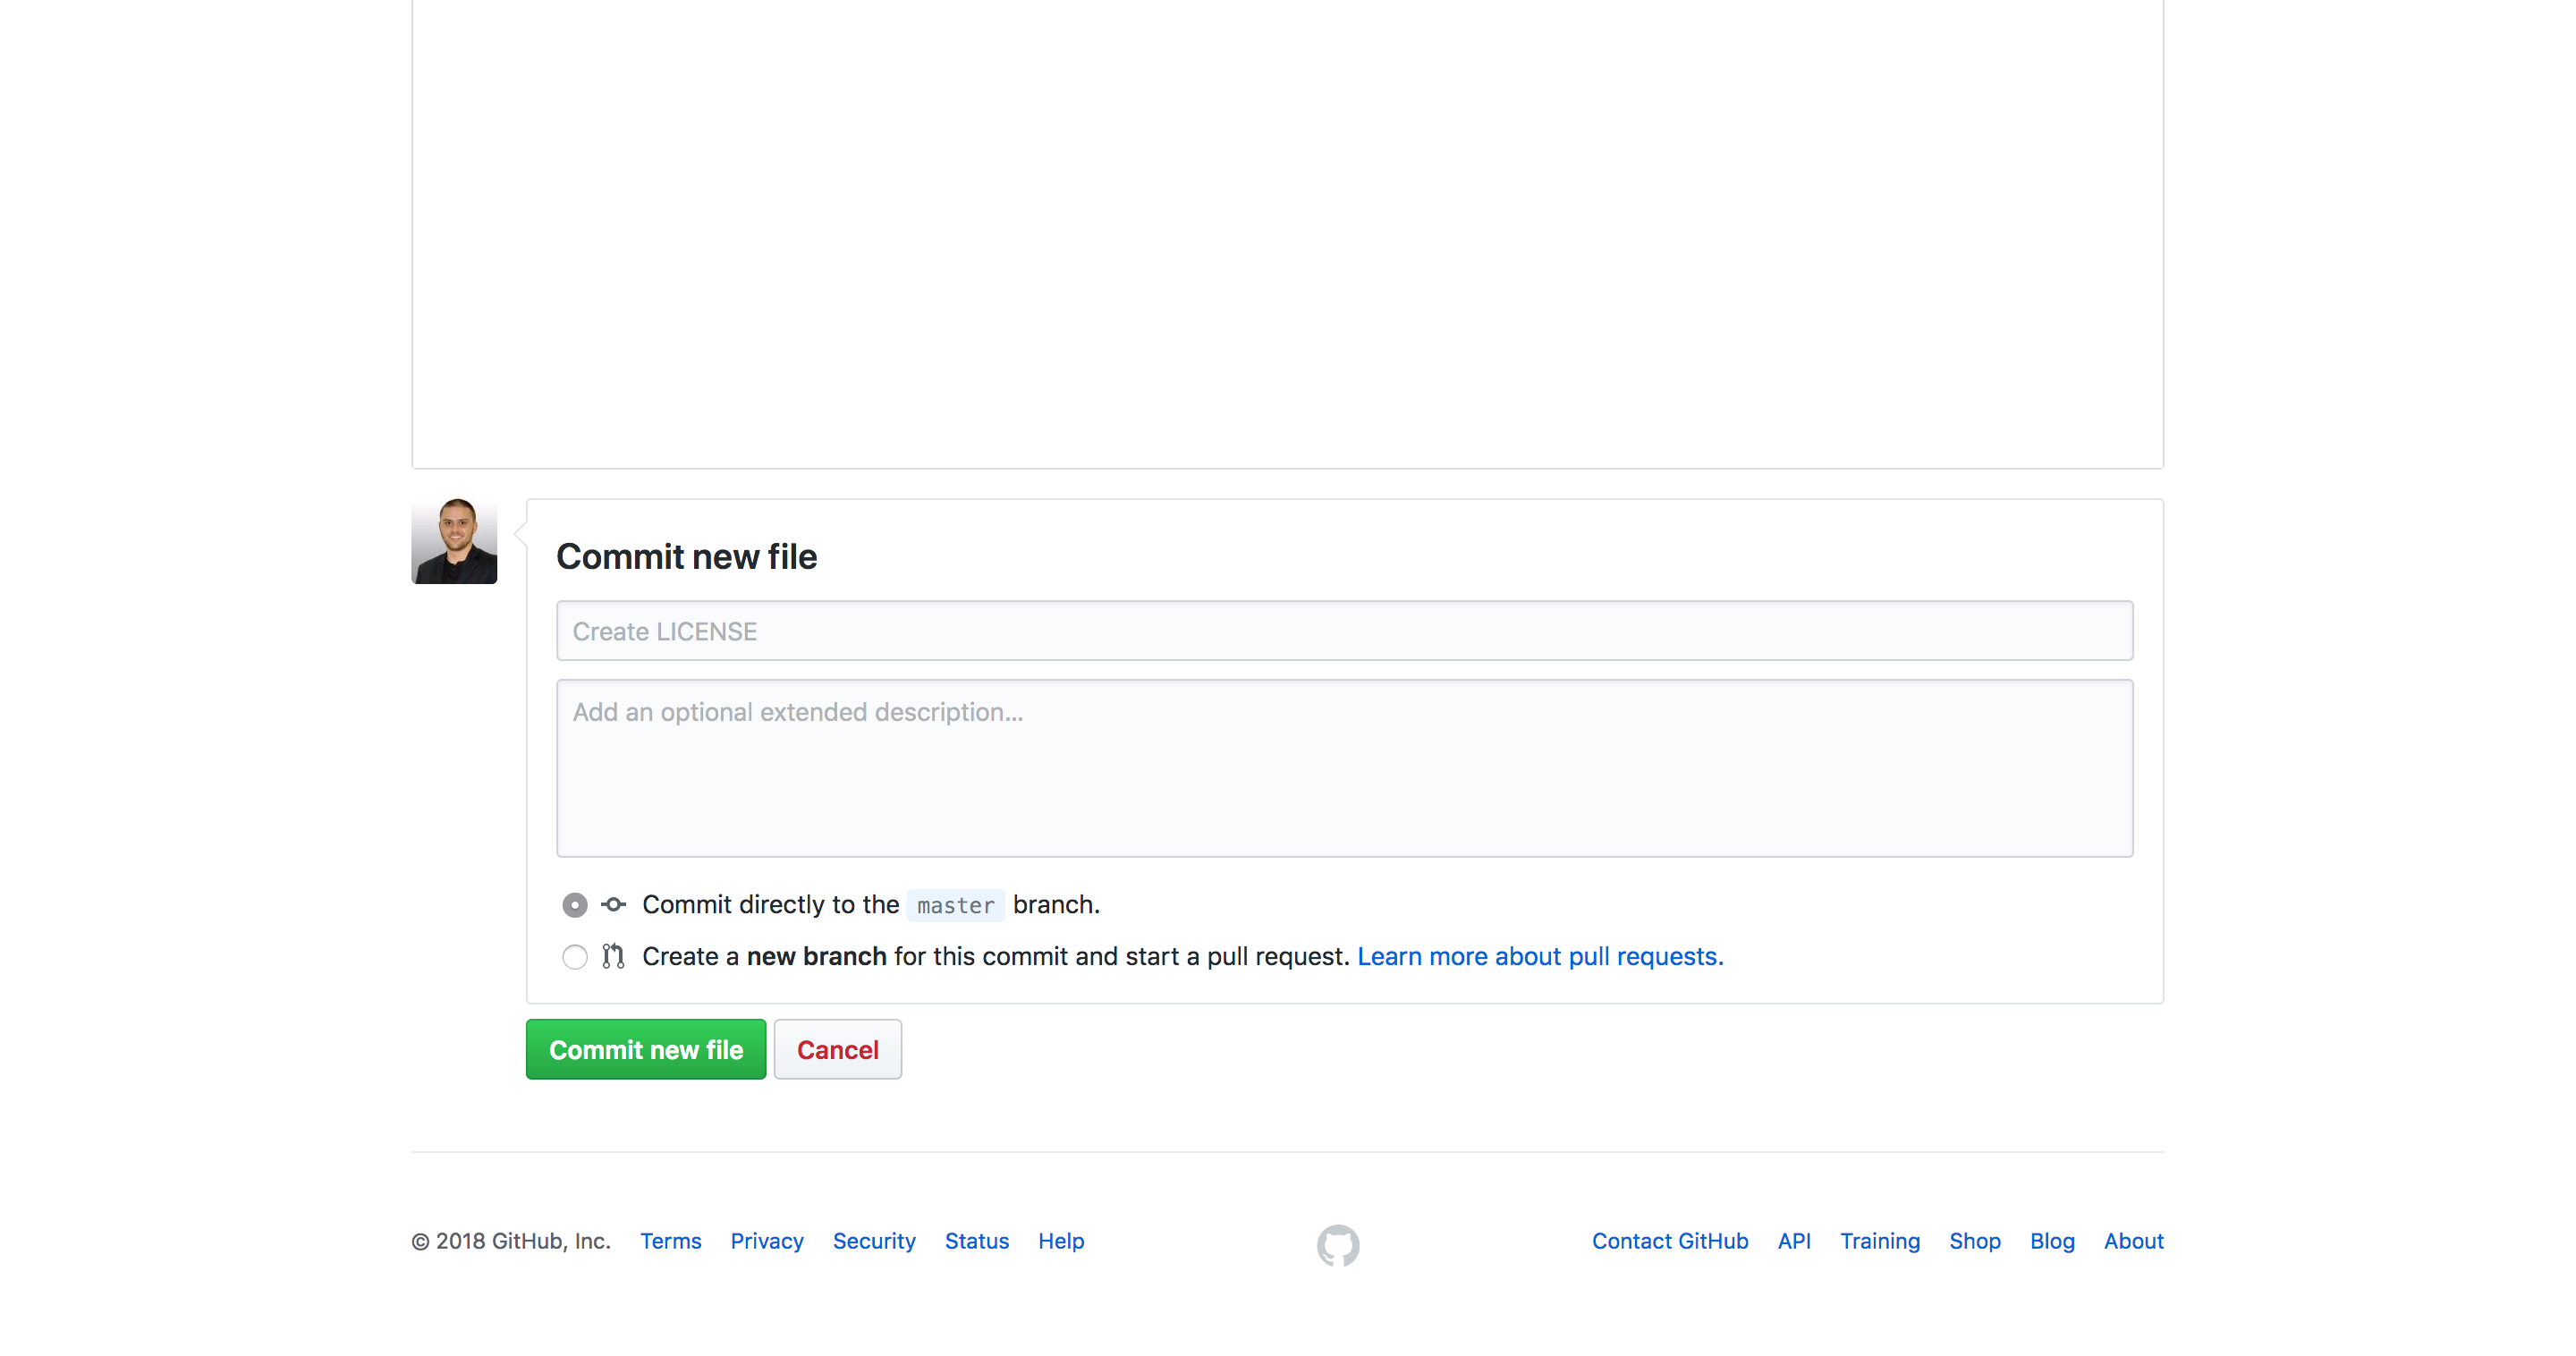The width and height of the screenshot is (2576, 1356).
Task: Visit the Status footer link
Action: point(976,1241)
